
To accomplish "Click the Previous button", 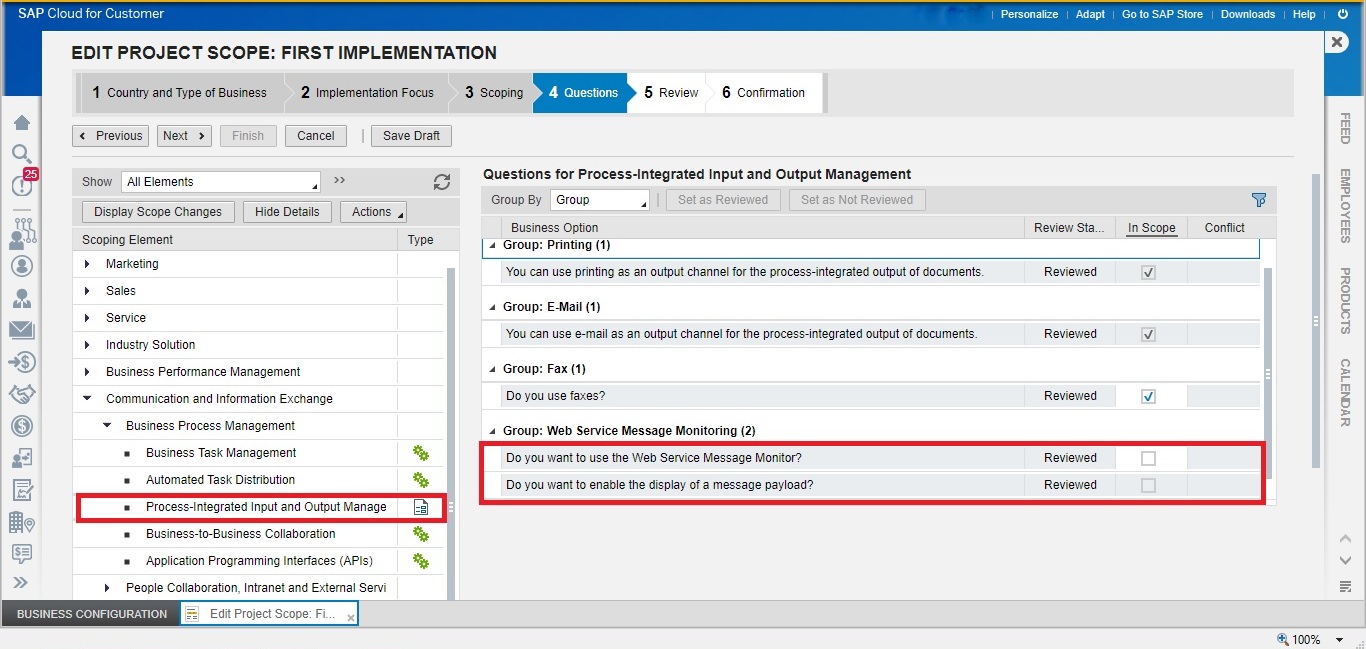I will [x=111, y=136].
